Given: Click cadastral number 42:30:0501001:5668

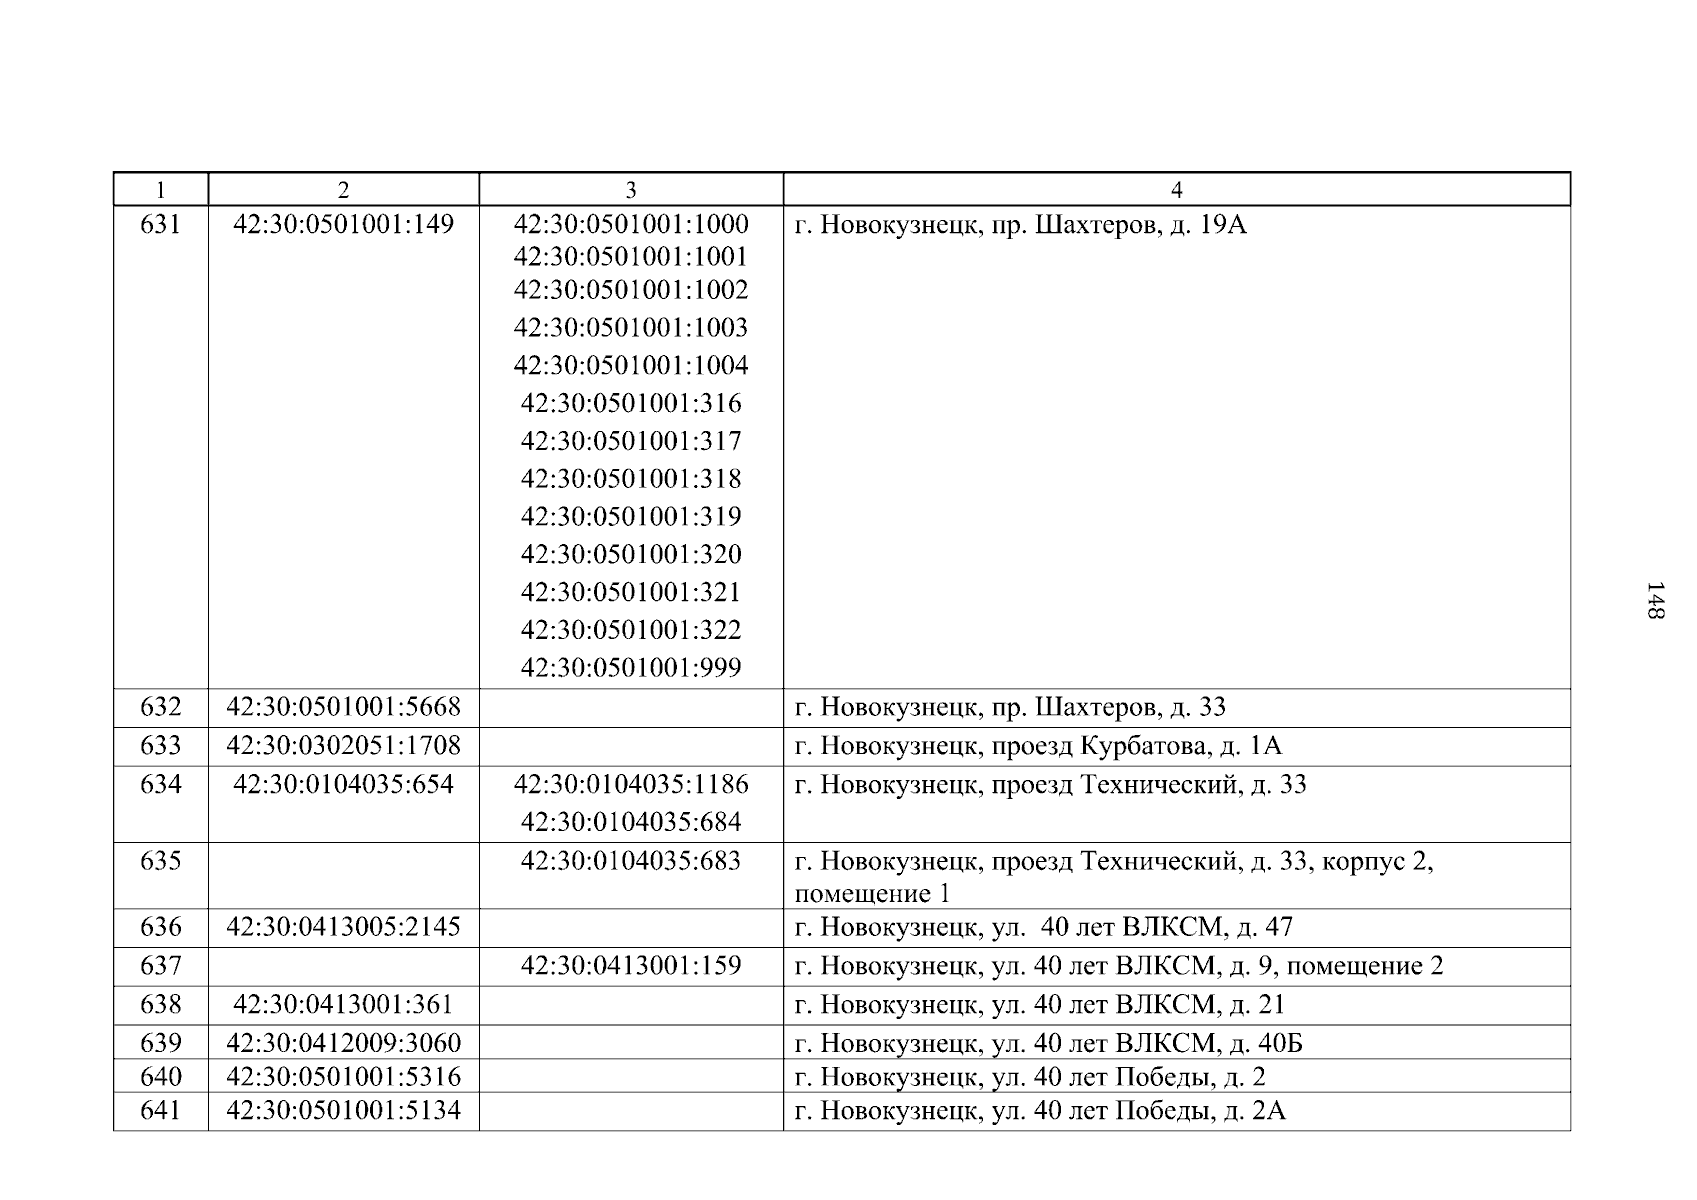Looking at the screenshot, I should [x=343, y=707].
